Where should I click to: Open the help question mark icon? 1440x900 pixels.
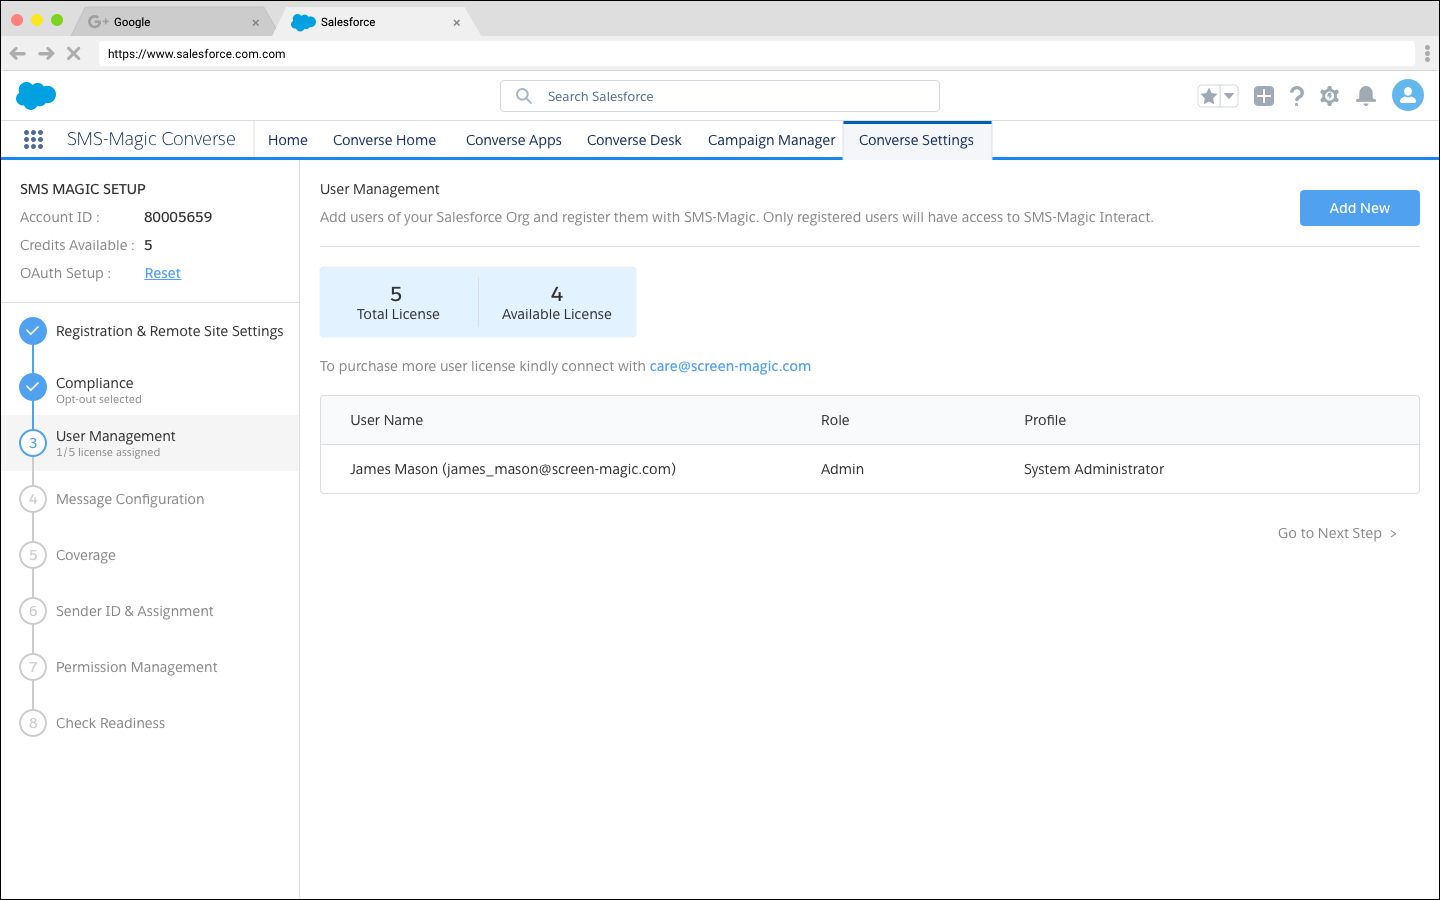[1297, 96]
